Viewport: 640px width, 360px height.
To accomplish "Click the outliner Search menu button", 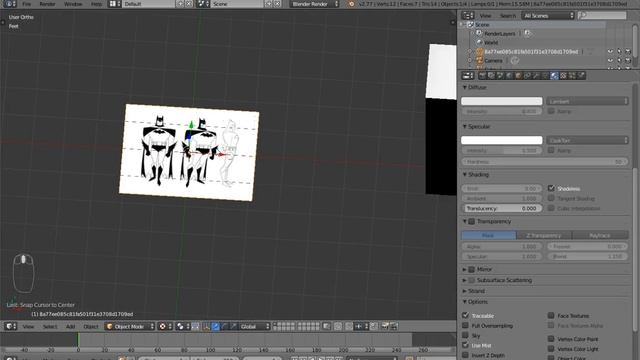I will click(x=508, y=16).
